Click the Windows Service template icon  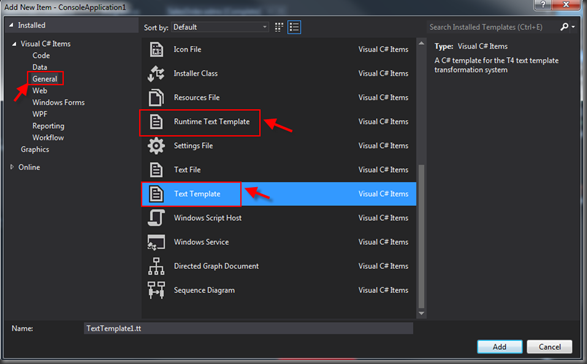[156, 242]
